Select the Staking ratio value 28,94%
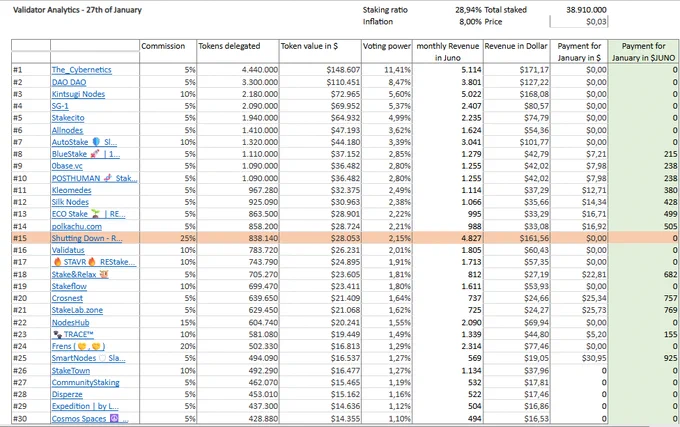Image resolution: width=680 pixels, height=427 pixels. coord(468,10)
